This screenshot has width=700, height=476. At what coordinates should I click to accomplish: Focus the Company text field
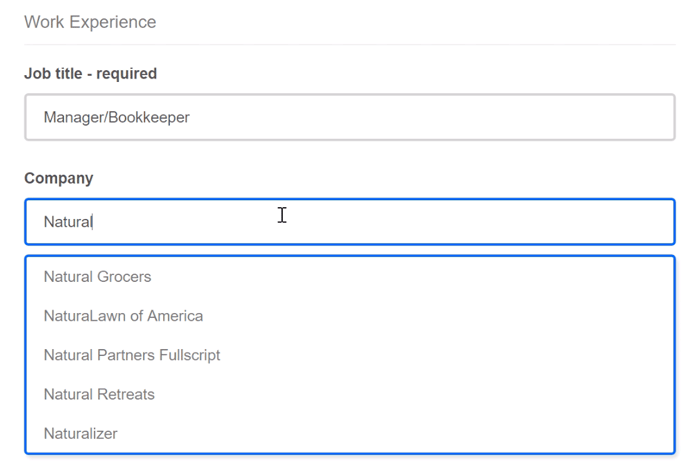point(349,222)
